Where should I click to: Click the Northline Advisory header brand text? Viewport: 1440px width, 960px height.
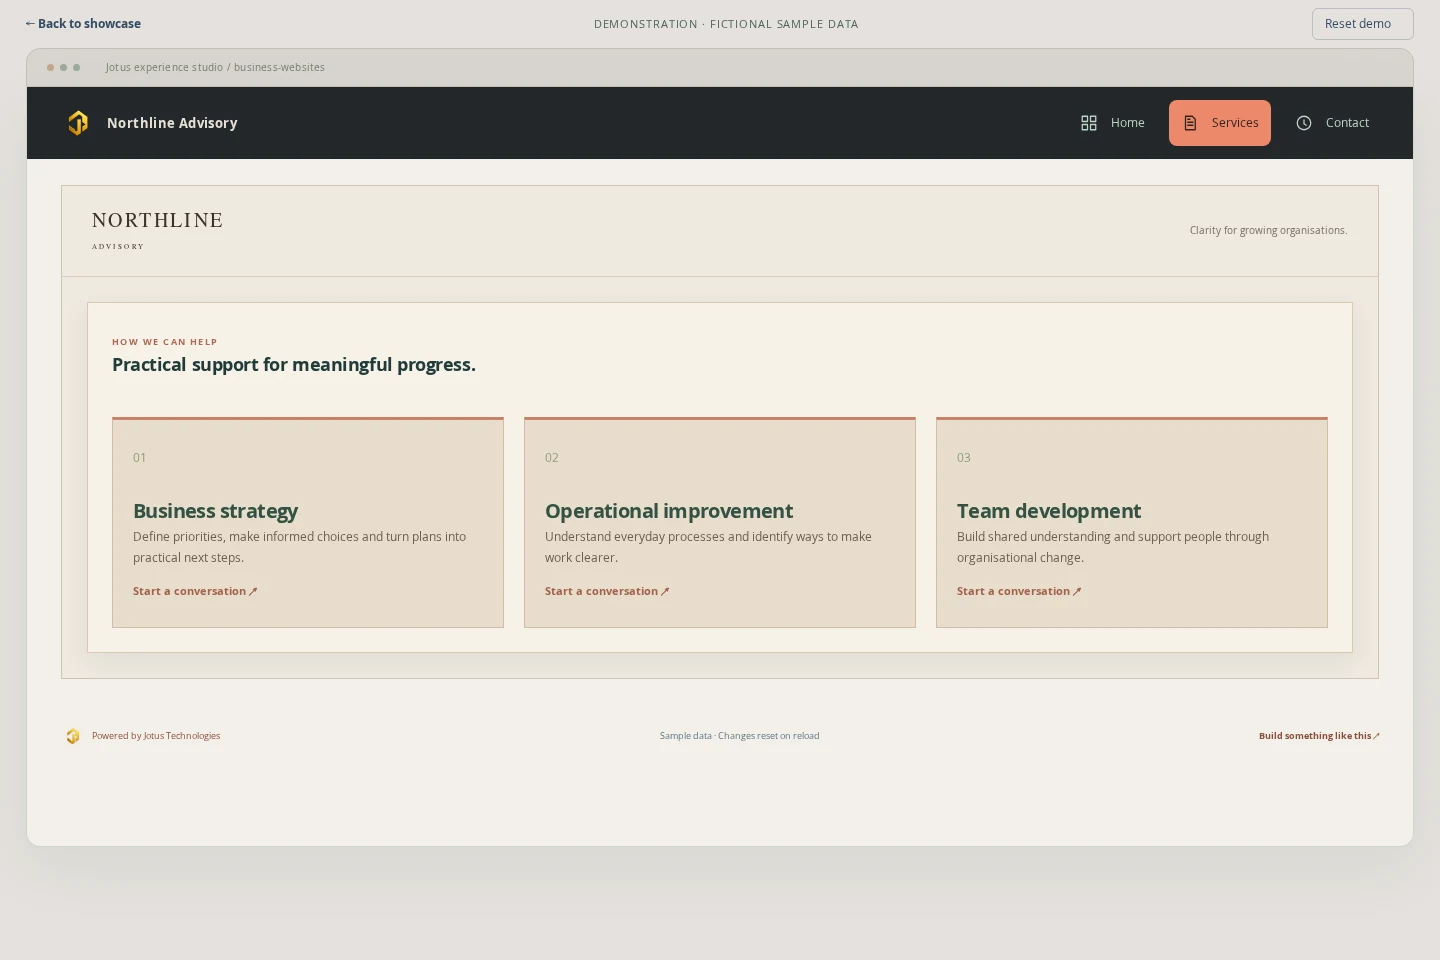pos(172,123)
